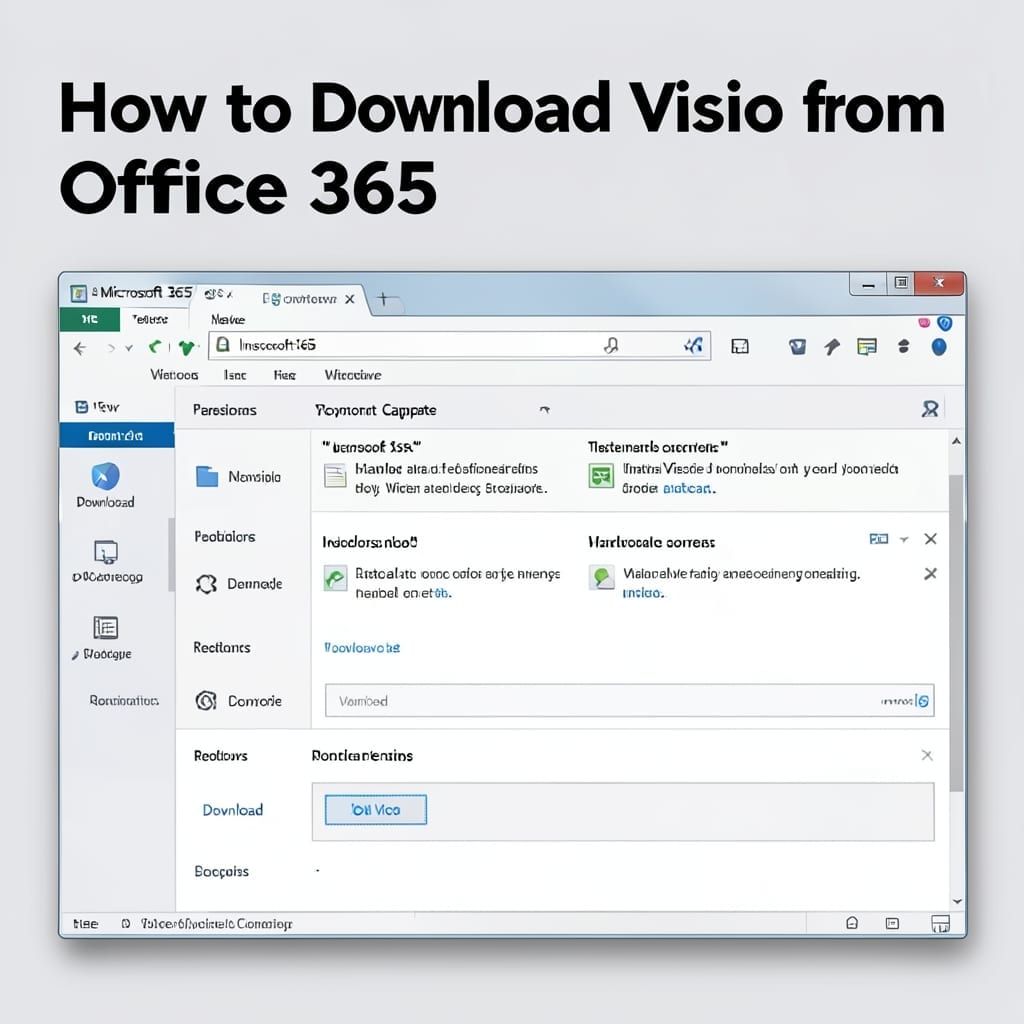Select the 'Dennade' settings item

click(x=239, y=584)
